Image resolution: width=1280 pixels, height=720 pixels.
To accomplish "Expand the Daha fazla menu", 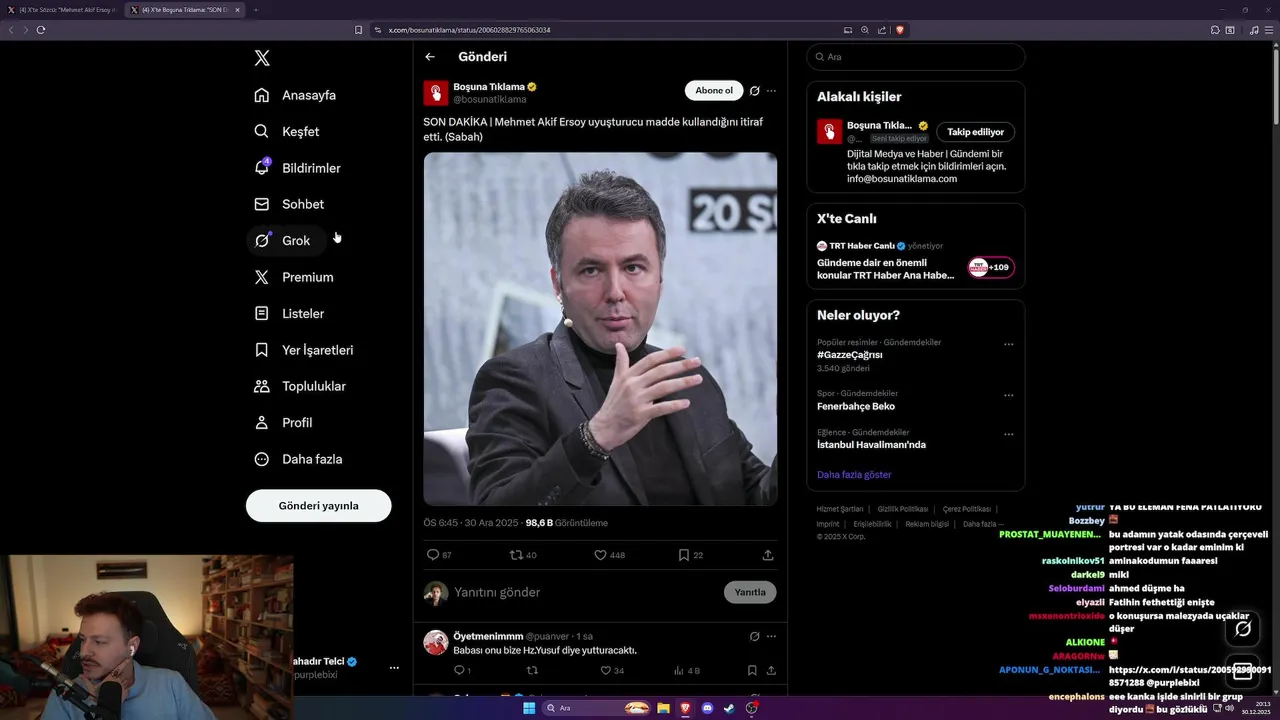I will [x=298, y=459].
